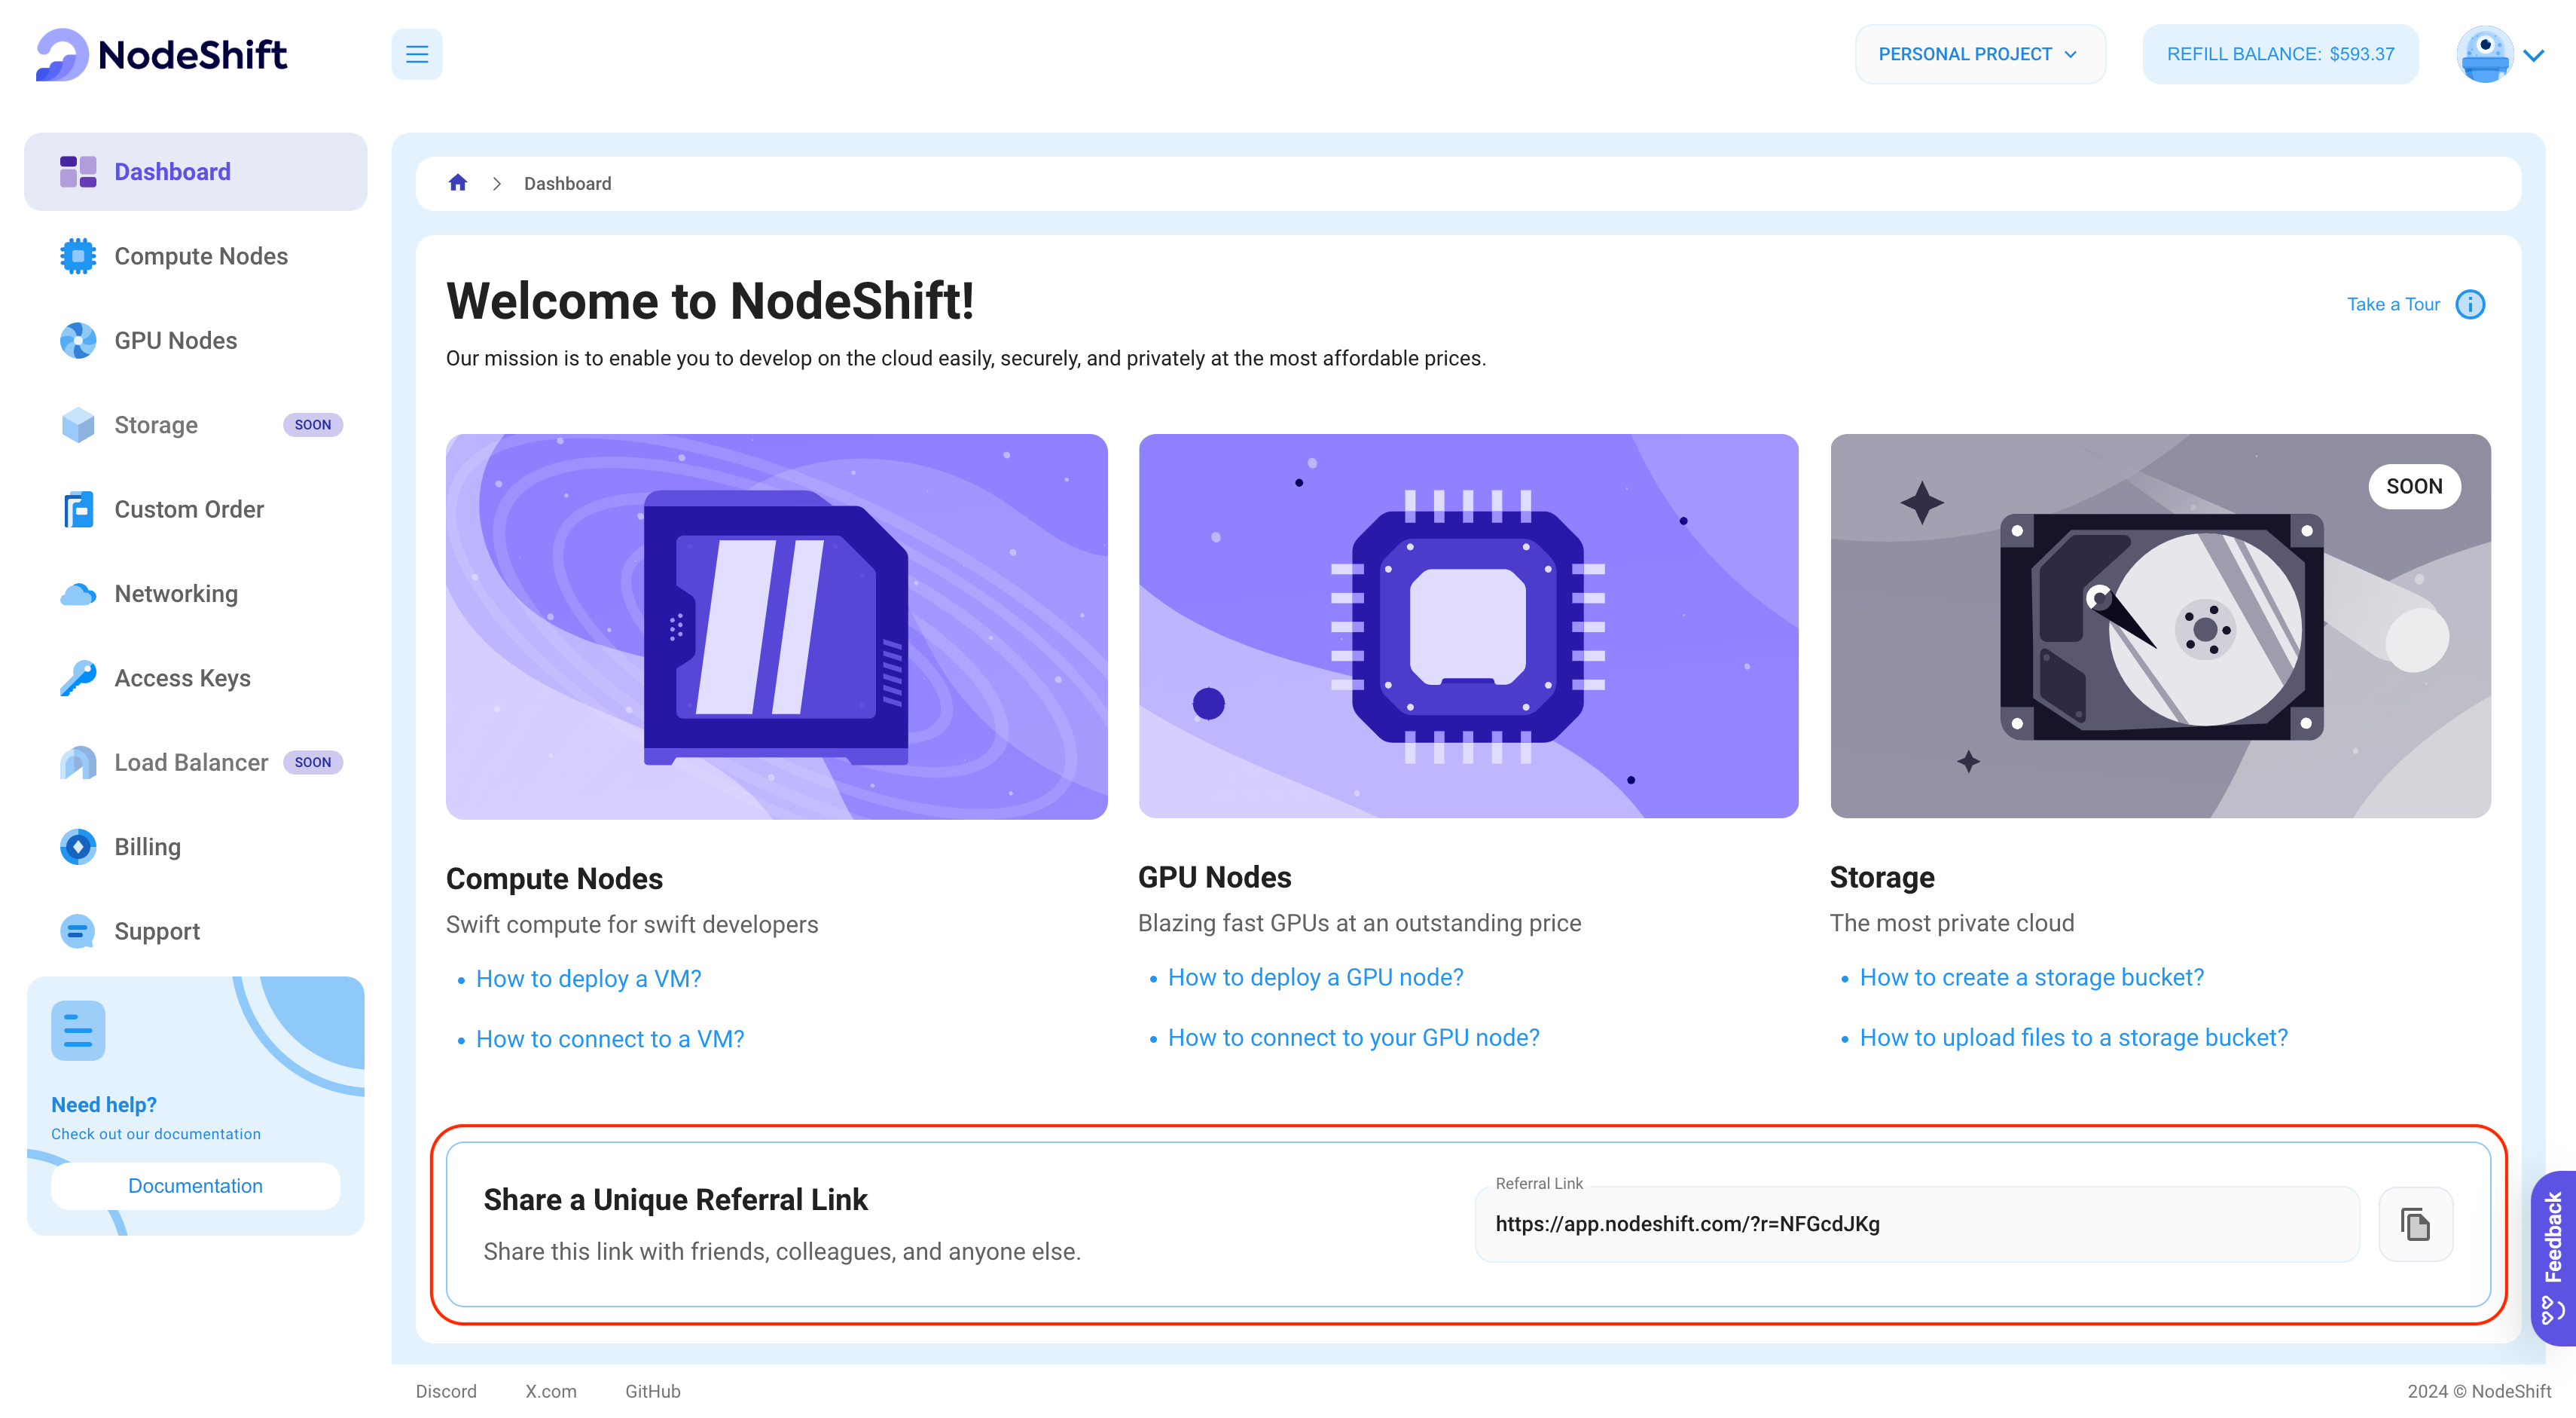This screenshot has width=2576, height=1418.
Task: Click the Dashboard sidebar icon
Action: [x=77, y=170]
